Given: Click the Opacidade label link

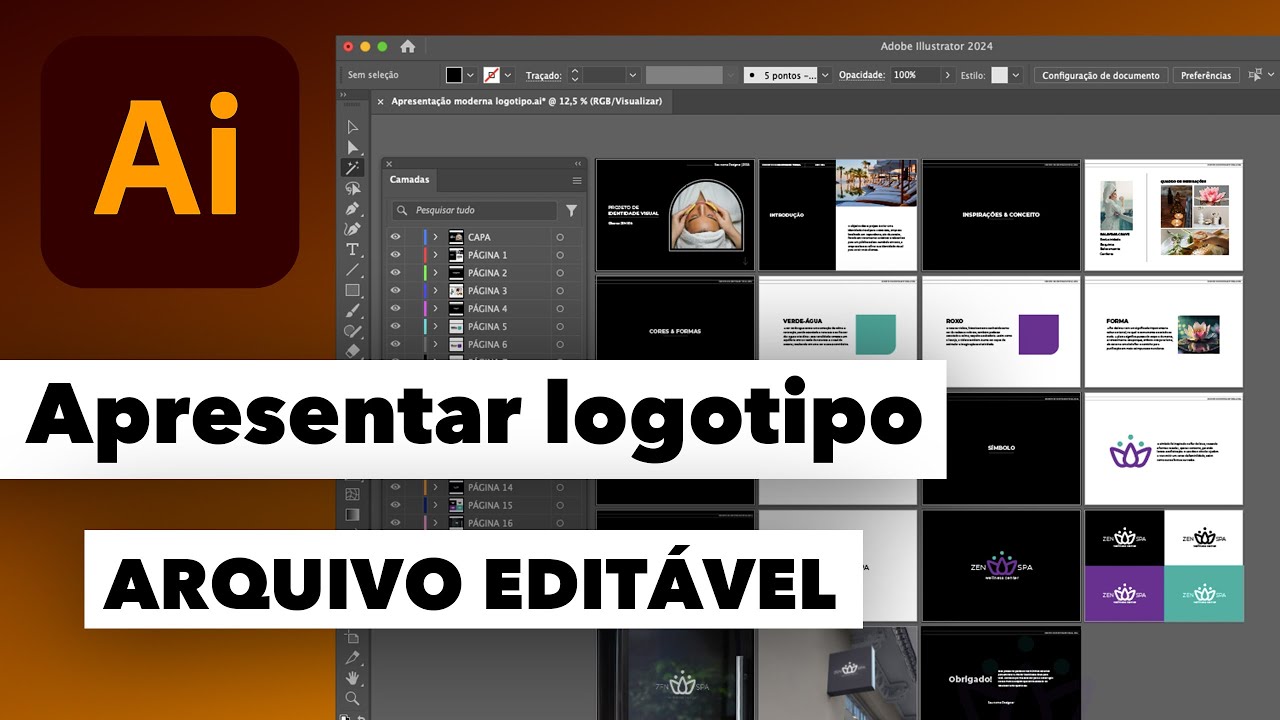Looking at the screenshot, I should point(862,75).
